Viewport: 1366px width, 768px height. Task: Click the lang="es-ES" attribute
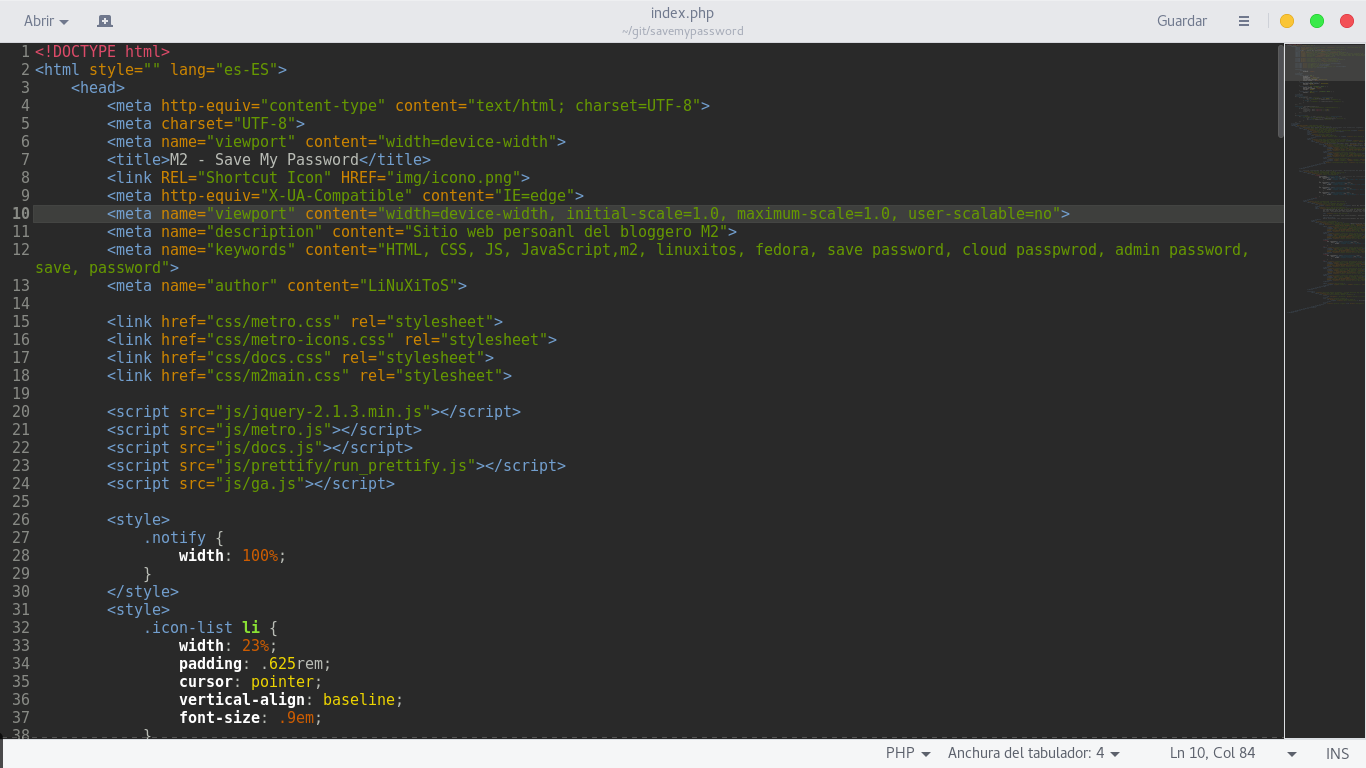(x=224, y=70)
